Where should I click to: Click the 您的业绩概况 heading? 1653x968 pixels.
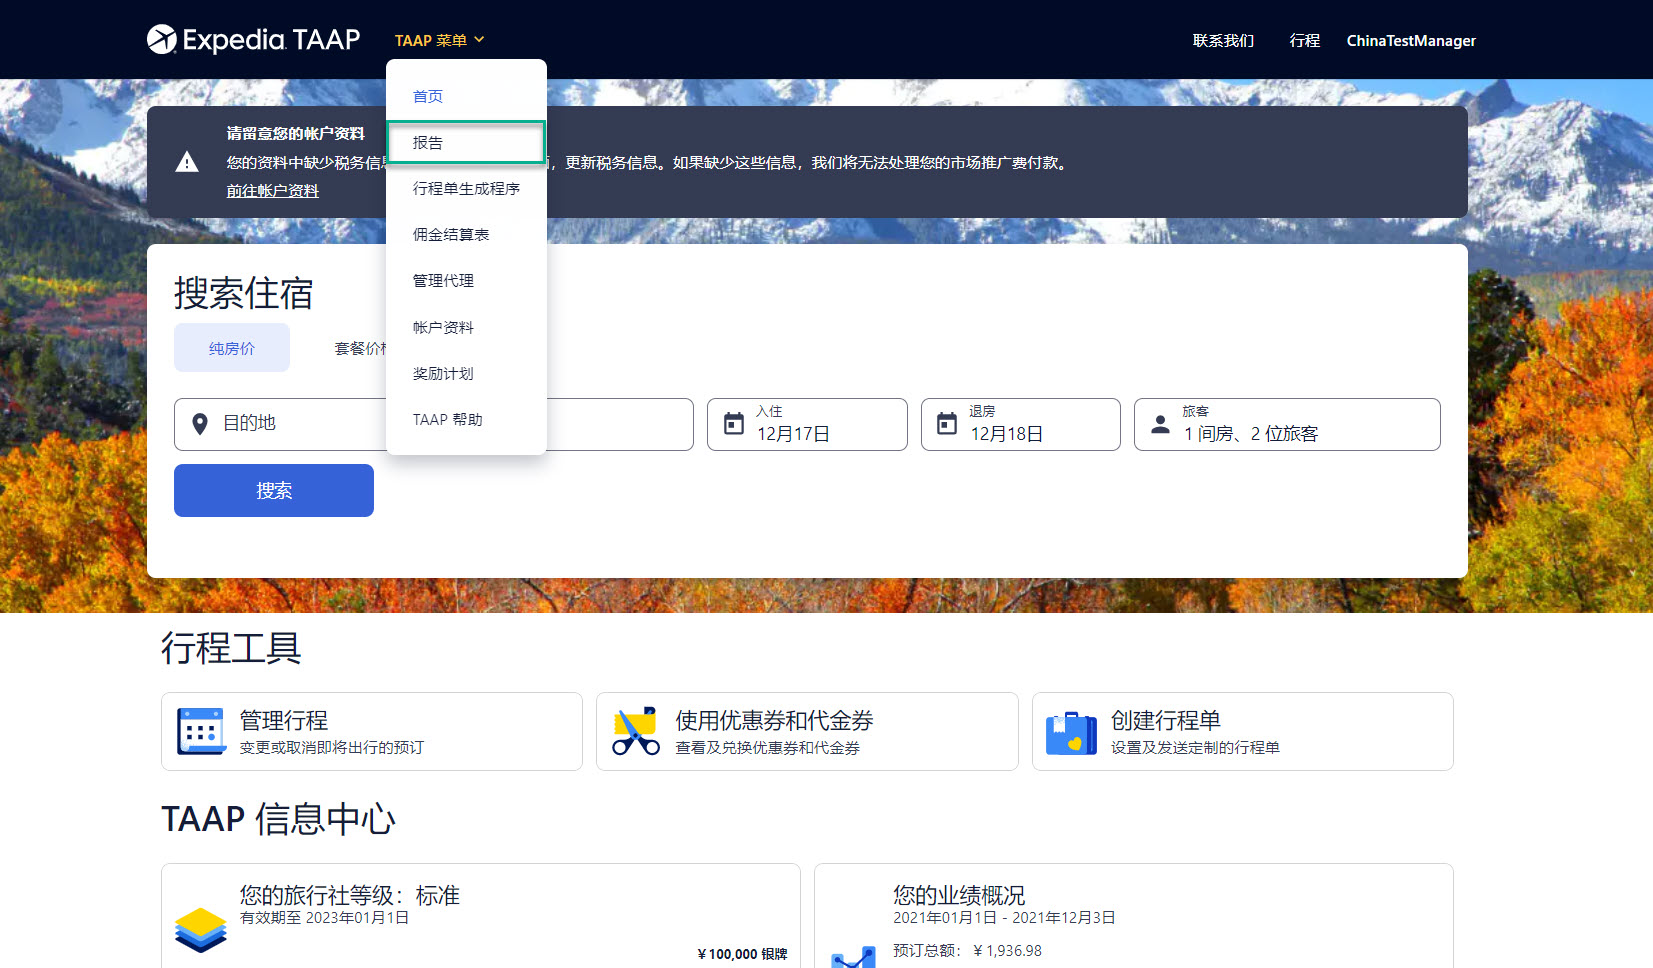pos(959,895)
